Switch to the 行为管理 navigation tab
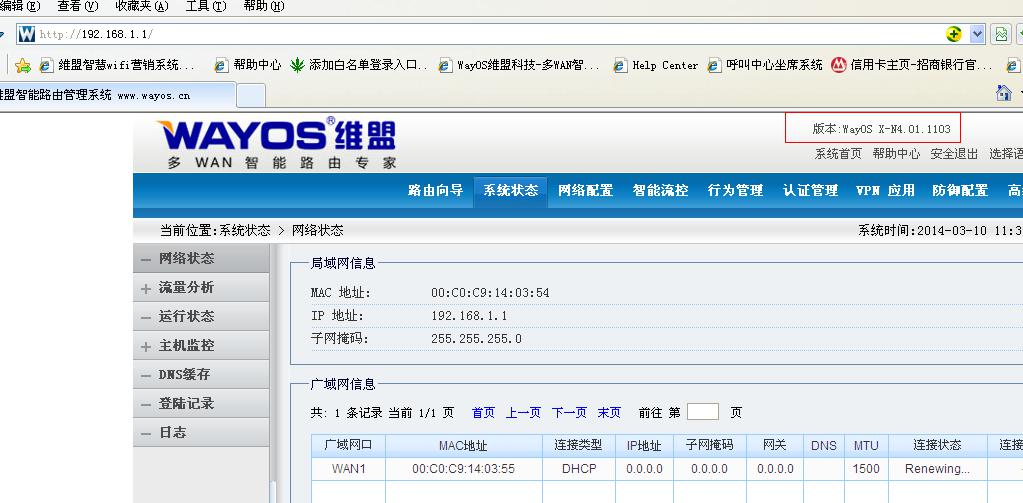1023x503 pixels. [735, 190]
